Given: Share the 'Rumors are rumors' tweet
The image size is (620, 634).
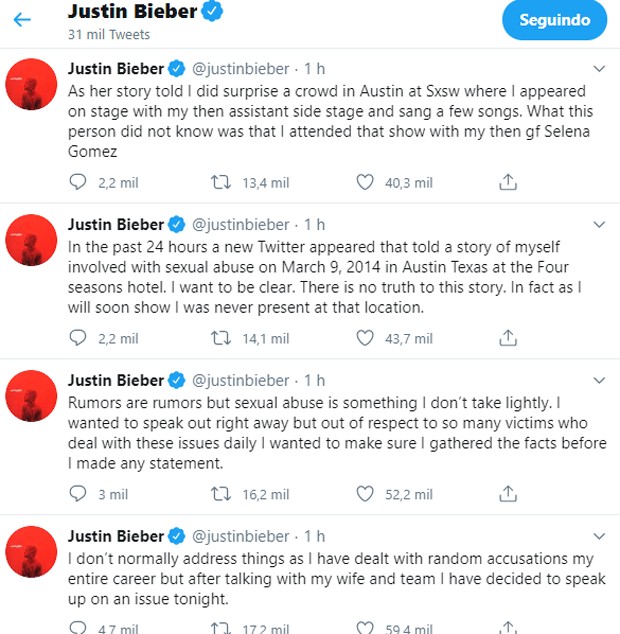Looking at the screenshot, I should [x=508, y=494].
